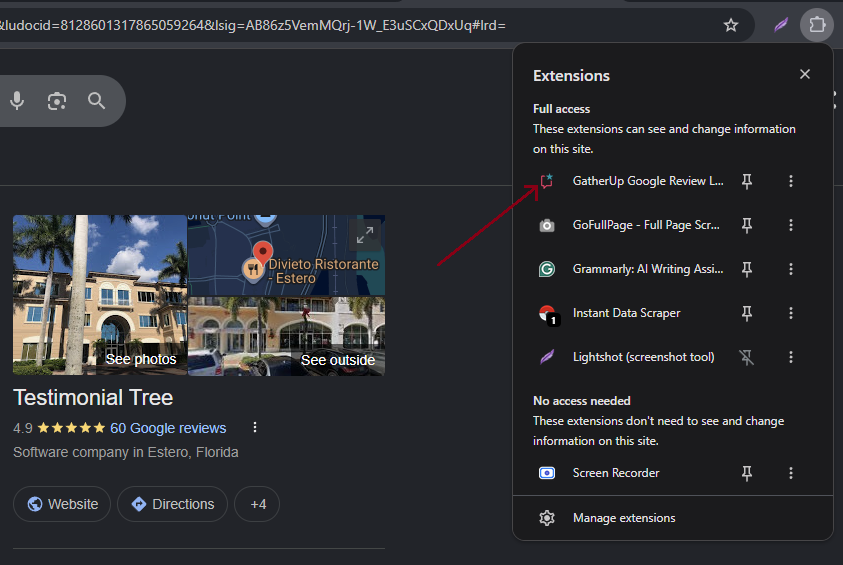This screenshot has width=843, height=565.
Task: Select Instant Data Scraper entry
Action: [x=626, y=313]
